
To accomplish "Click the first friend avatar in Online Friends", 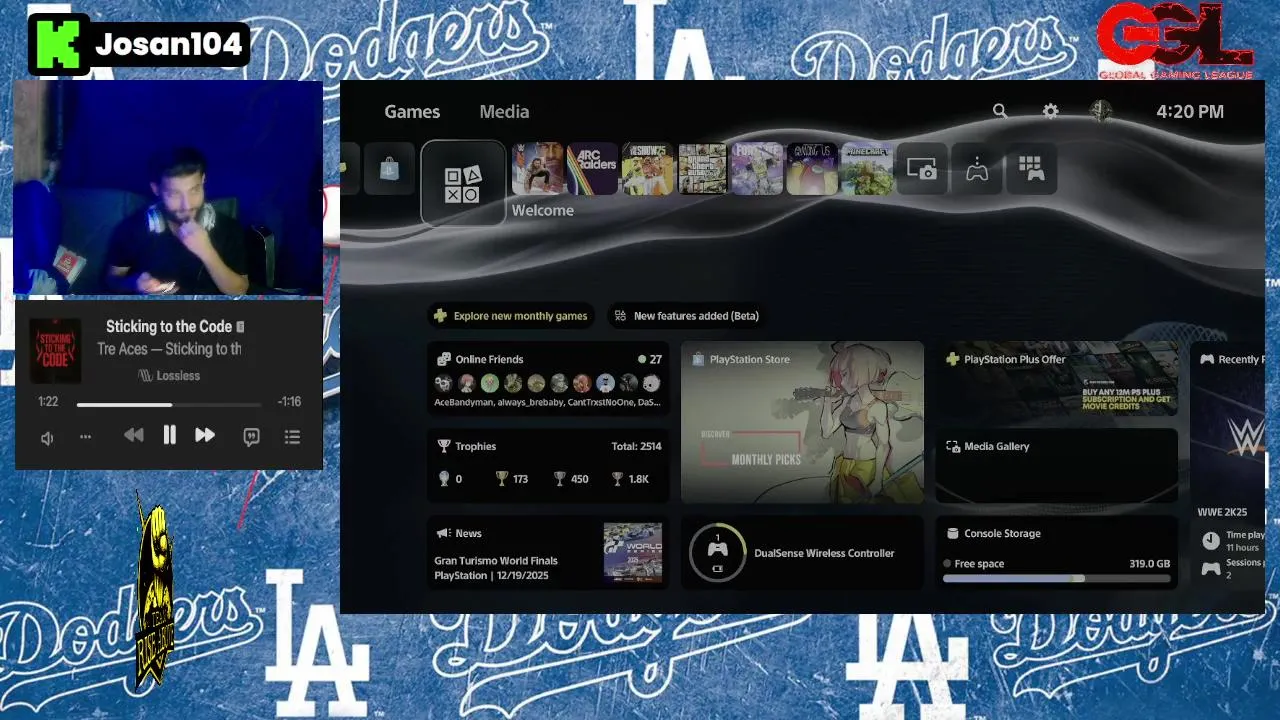I will point(443,383).
